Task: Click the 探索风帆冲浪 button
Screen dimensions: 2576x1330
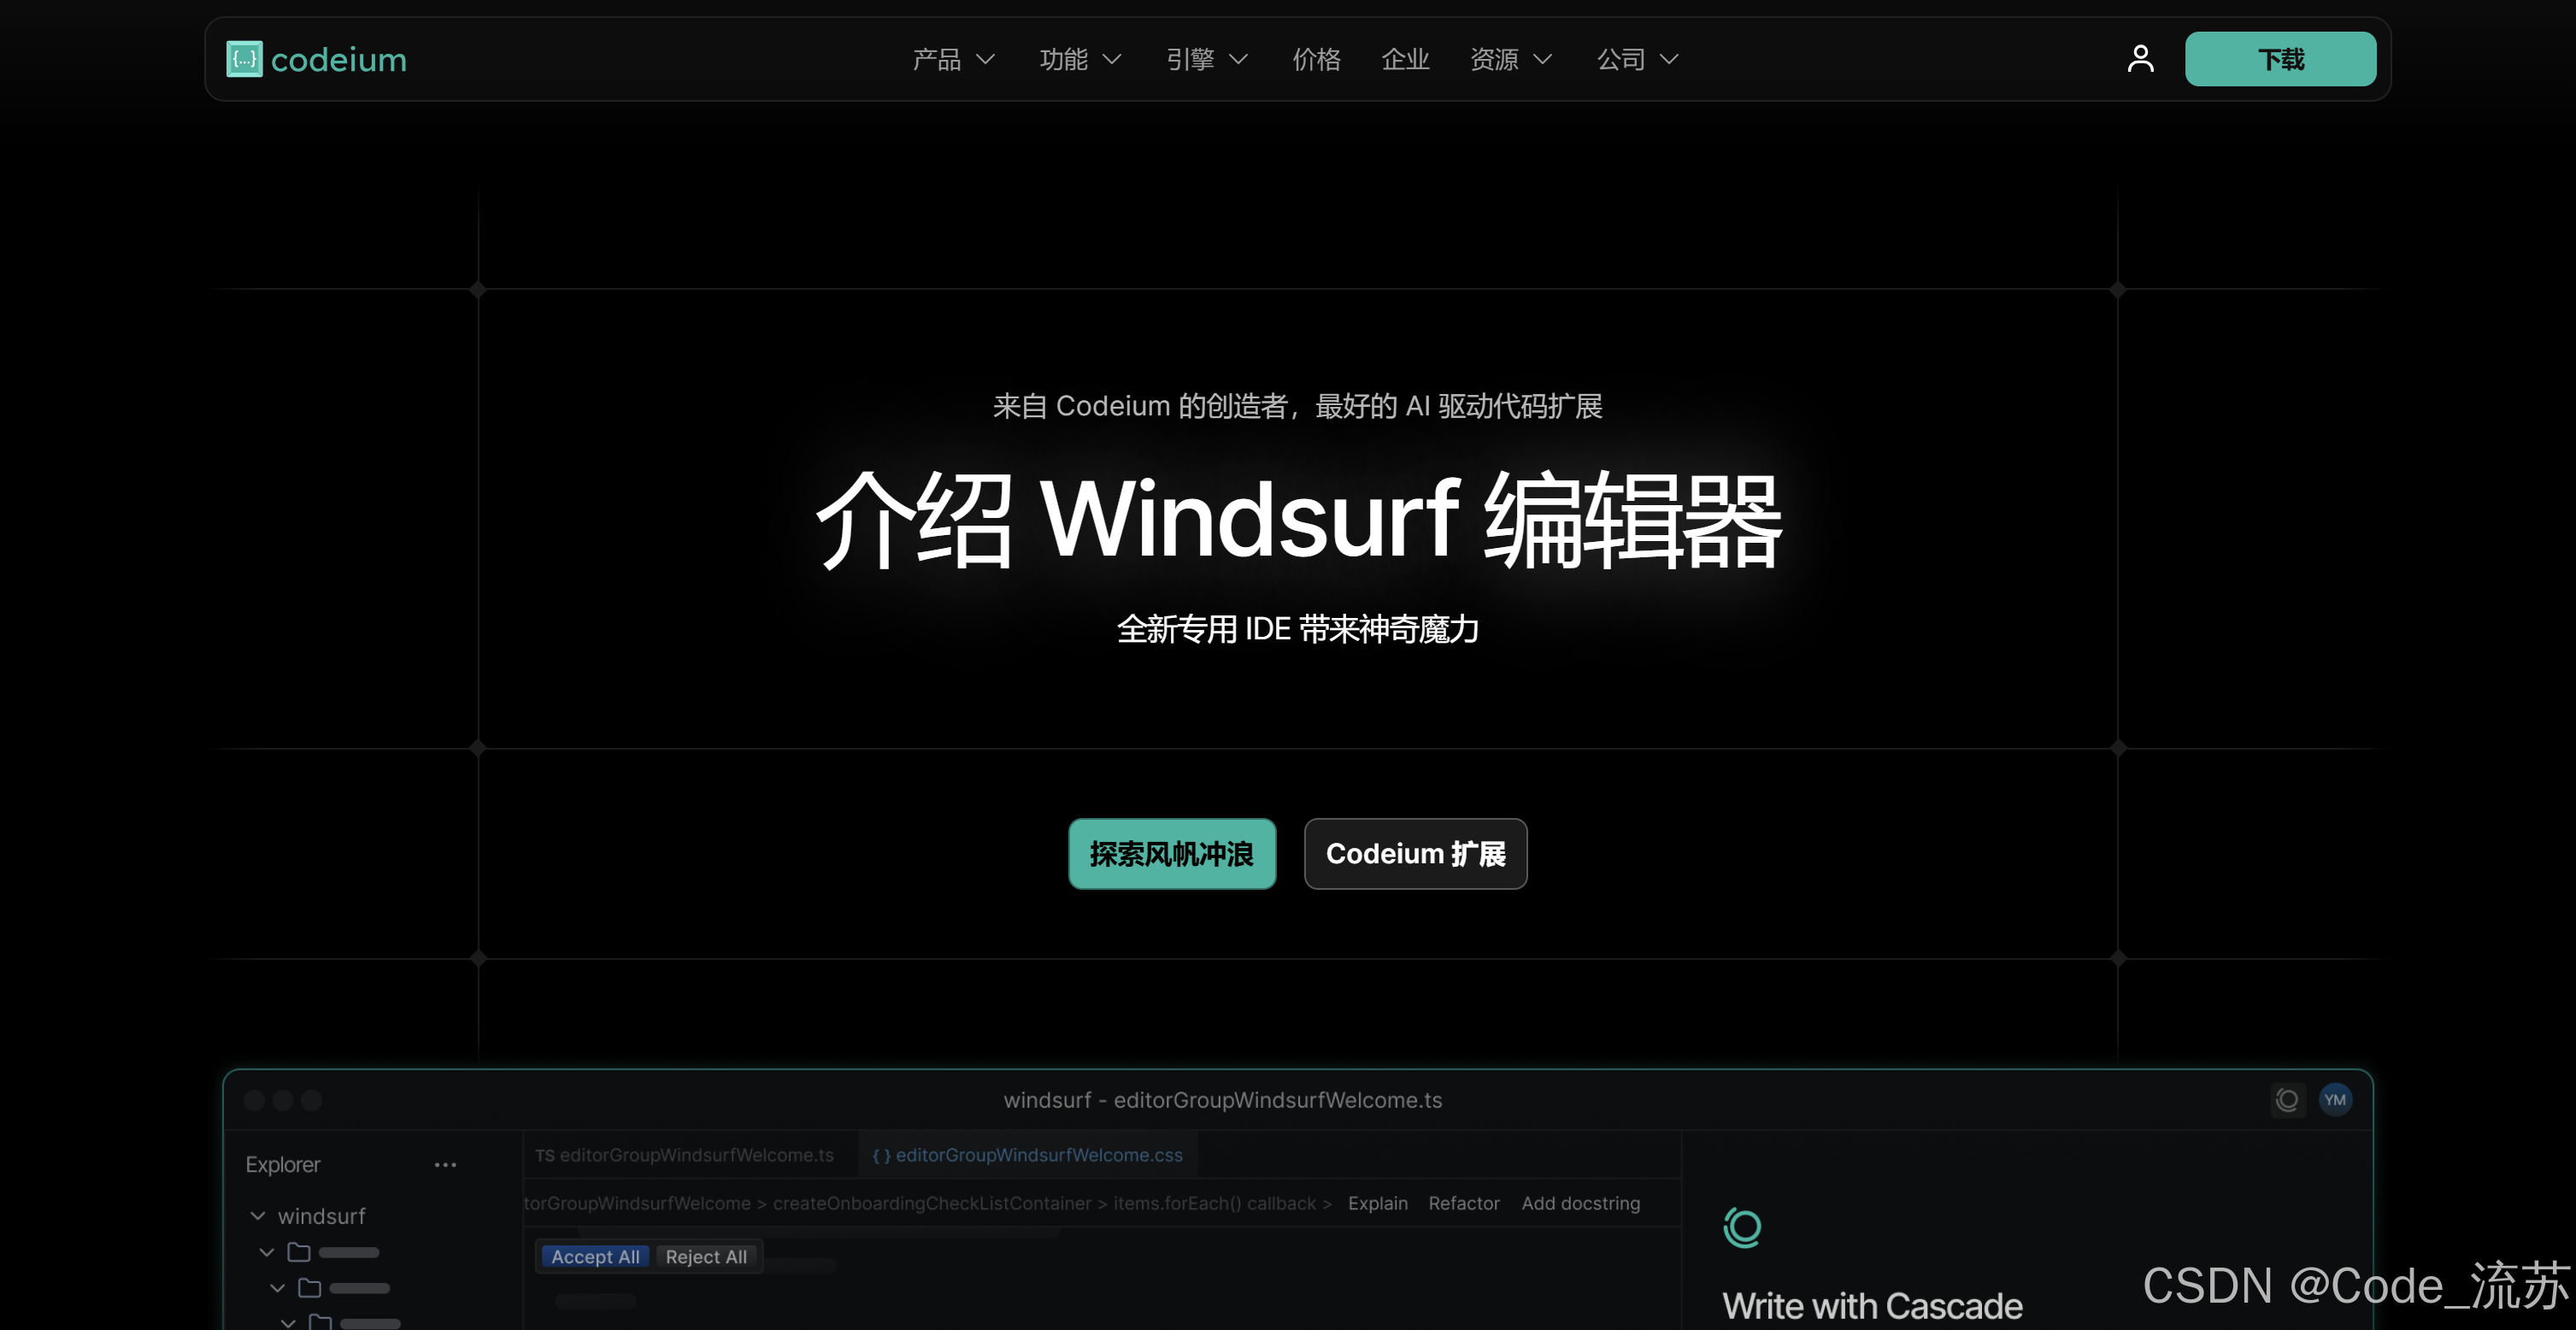Action: click(x=1172, y=854)
